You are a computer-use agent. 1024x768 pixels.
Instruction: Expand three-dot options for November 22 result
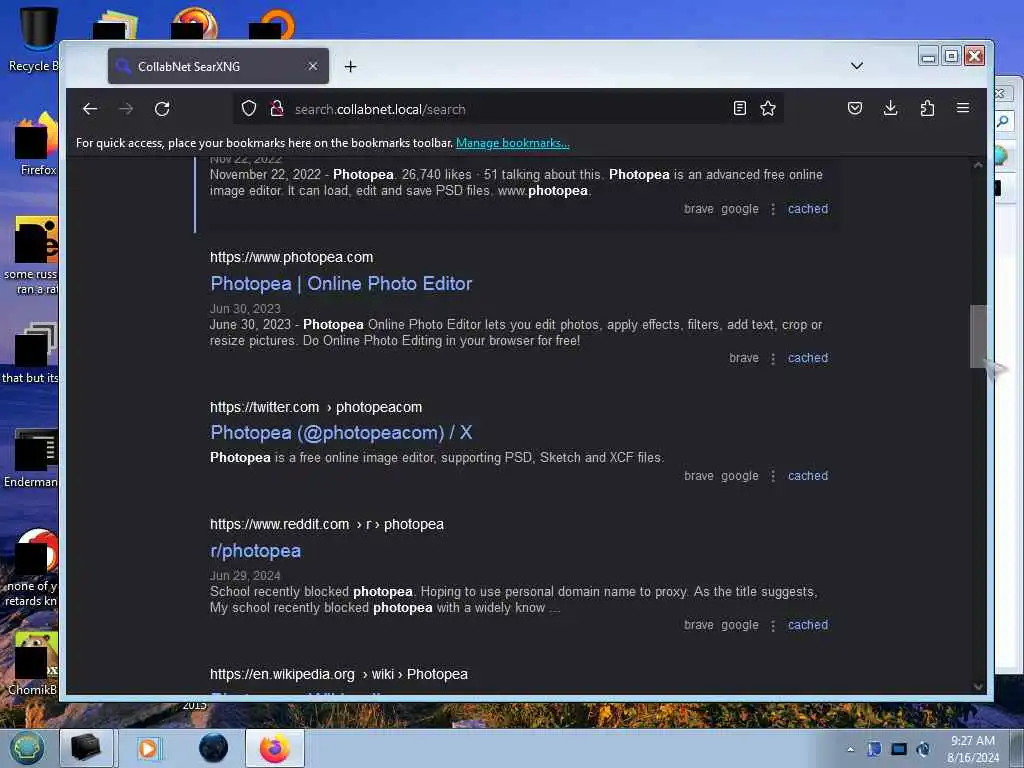(x=773, y=210)
